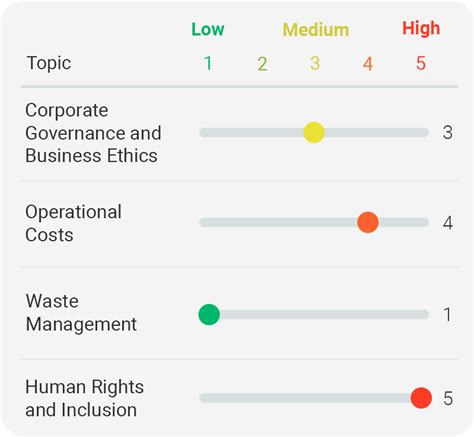Click the Operational Costs value 4
Screen dimensions: 474x437
pos(448,223)
